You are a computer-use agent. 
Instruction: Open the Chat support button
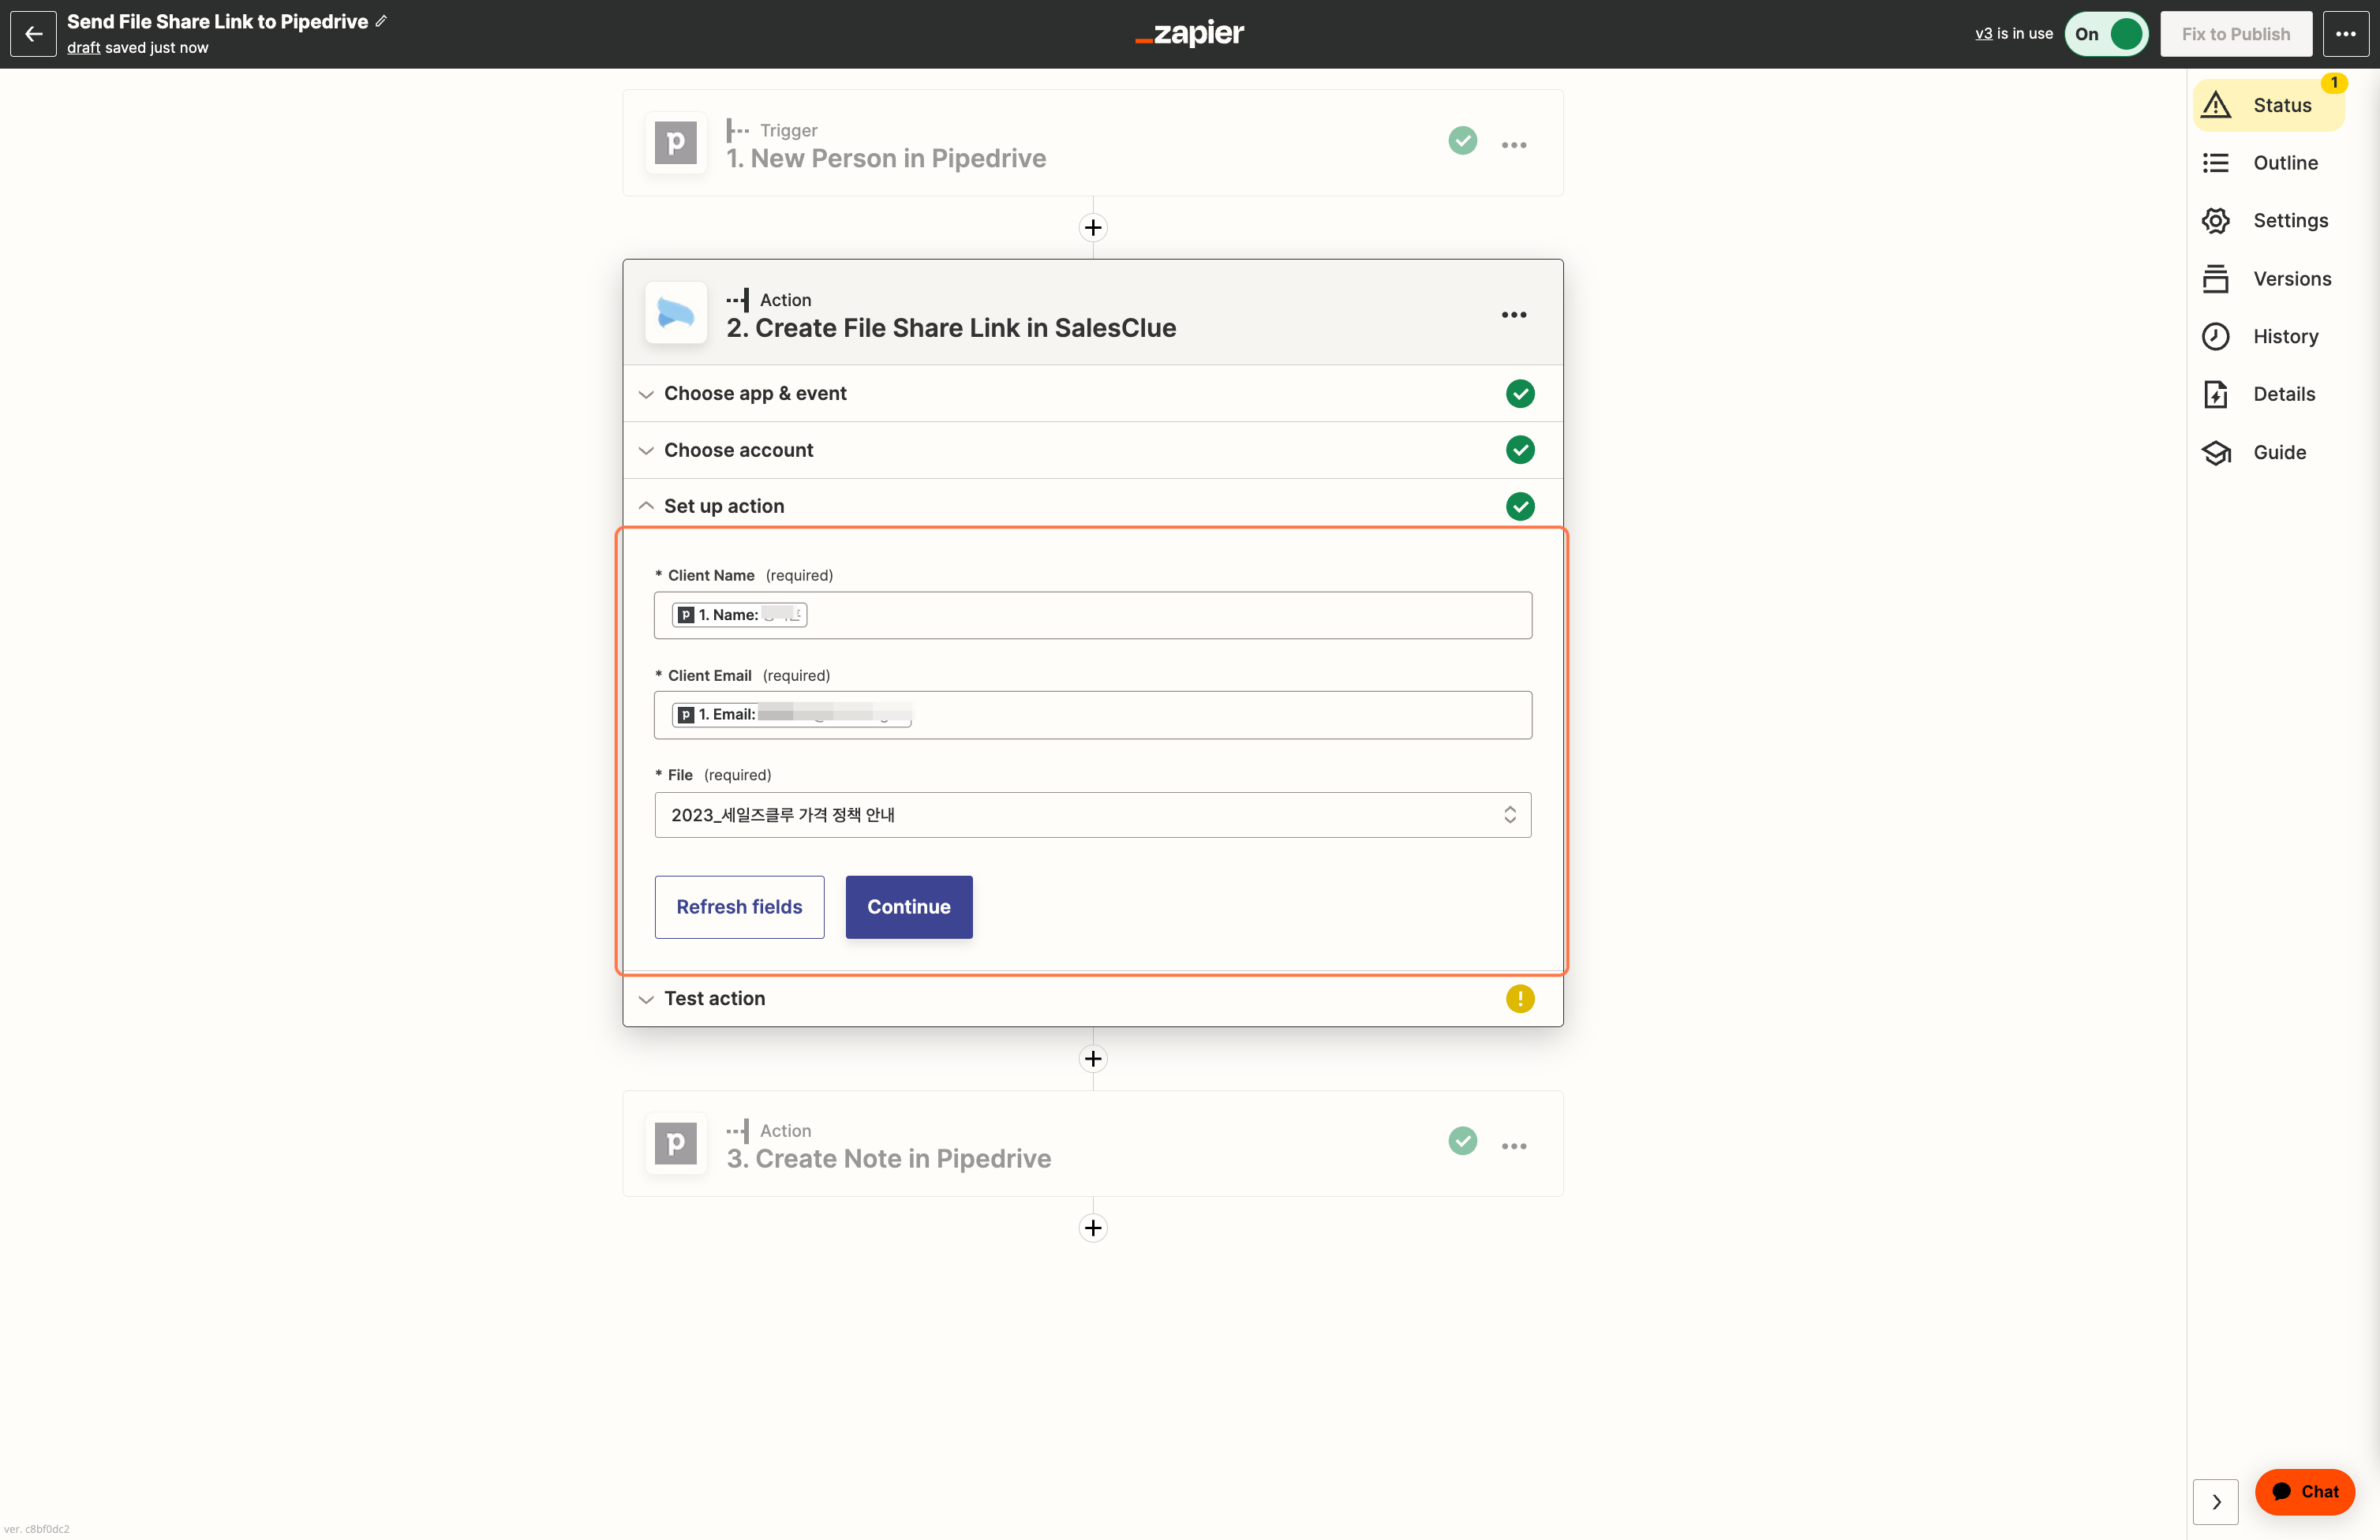[2304, 1491]
